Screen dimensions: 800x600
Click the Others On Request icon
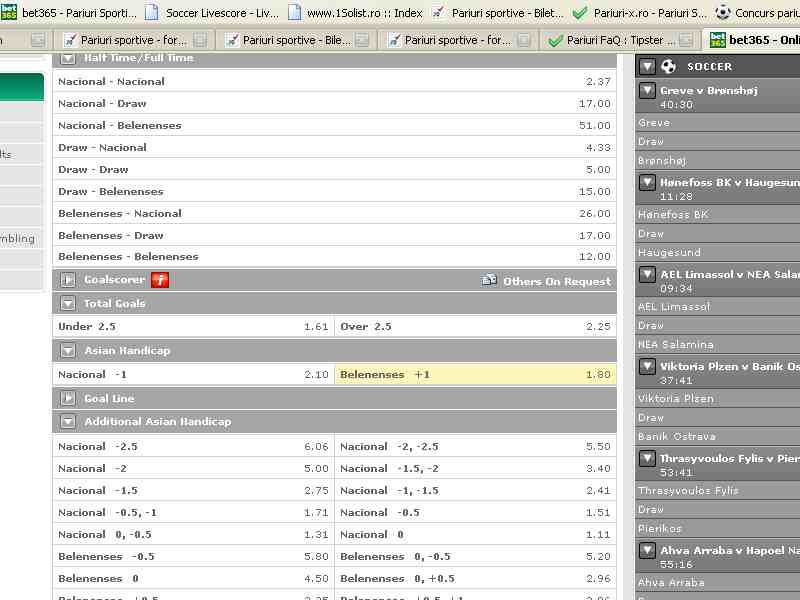pos(489,280)
